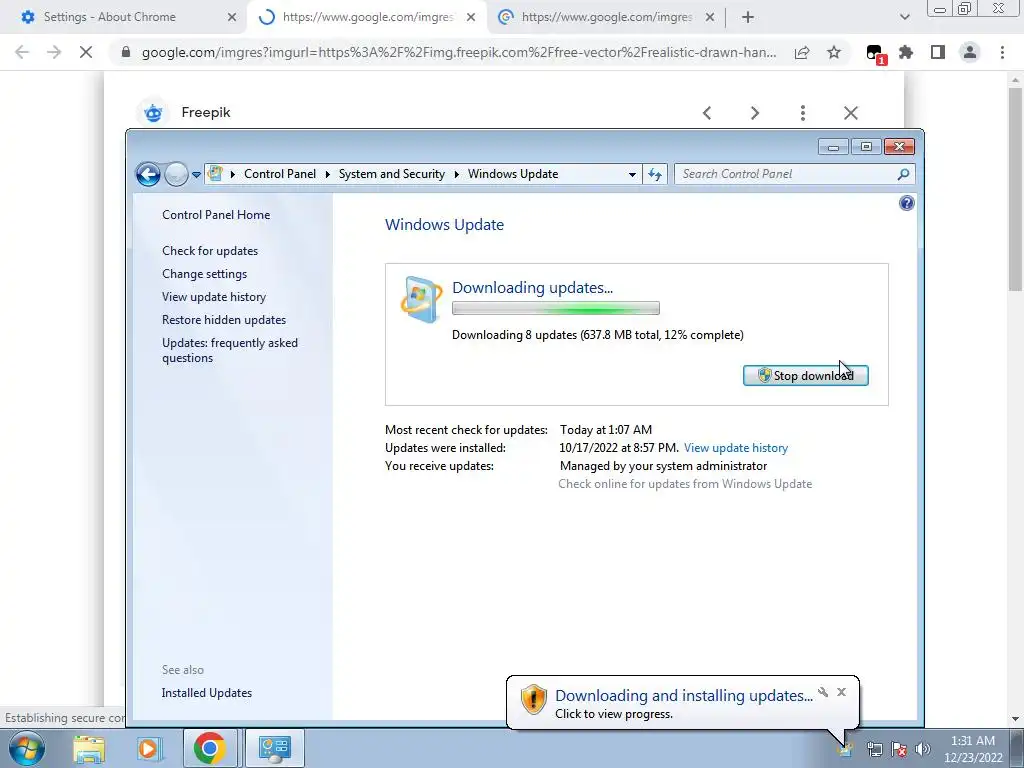Click the share this page icon
The width and height of the screenshot is (1024, 768).
pos(802,52)
